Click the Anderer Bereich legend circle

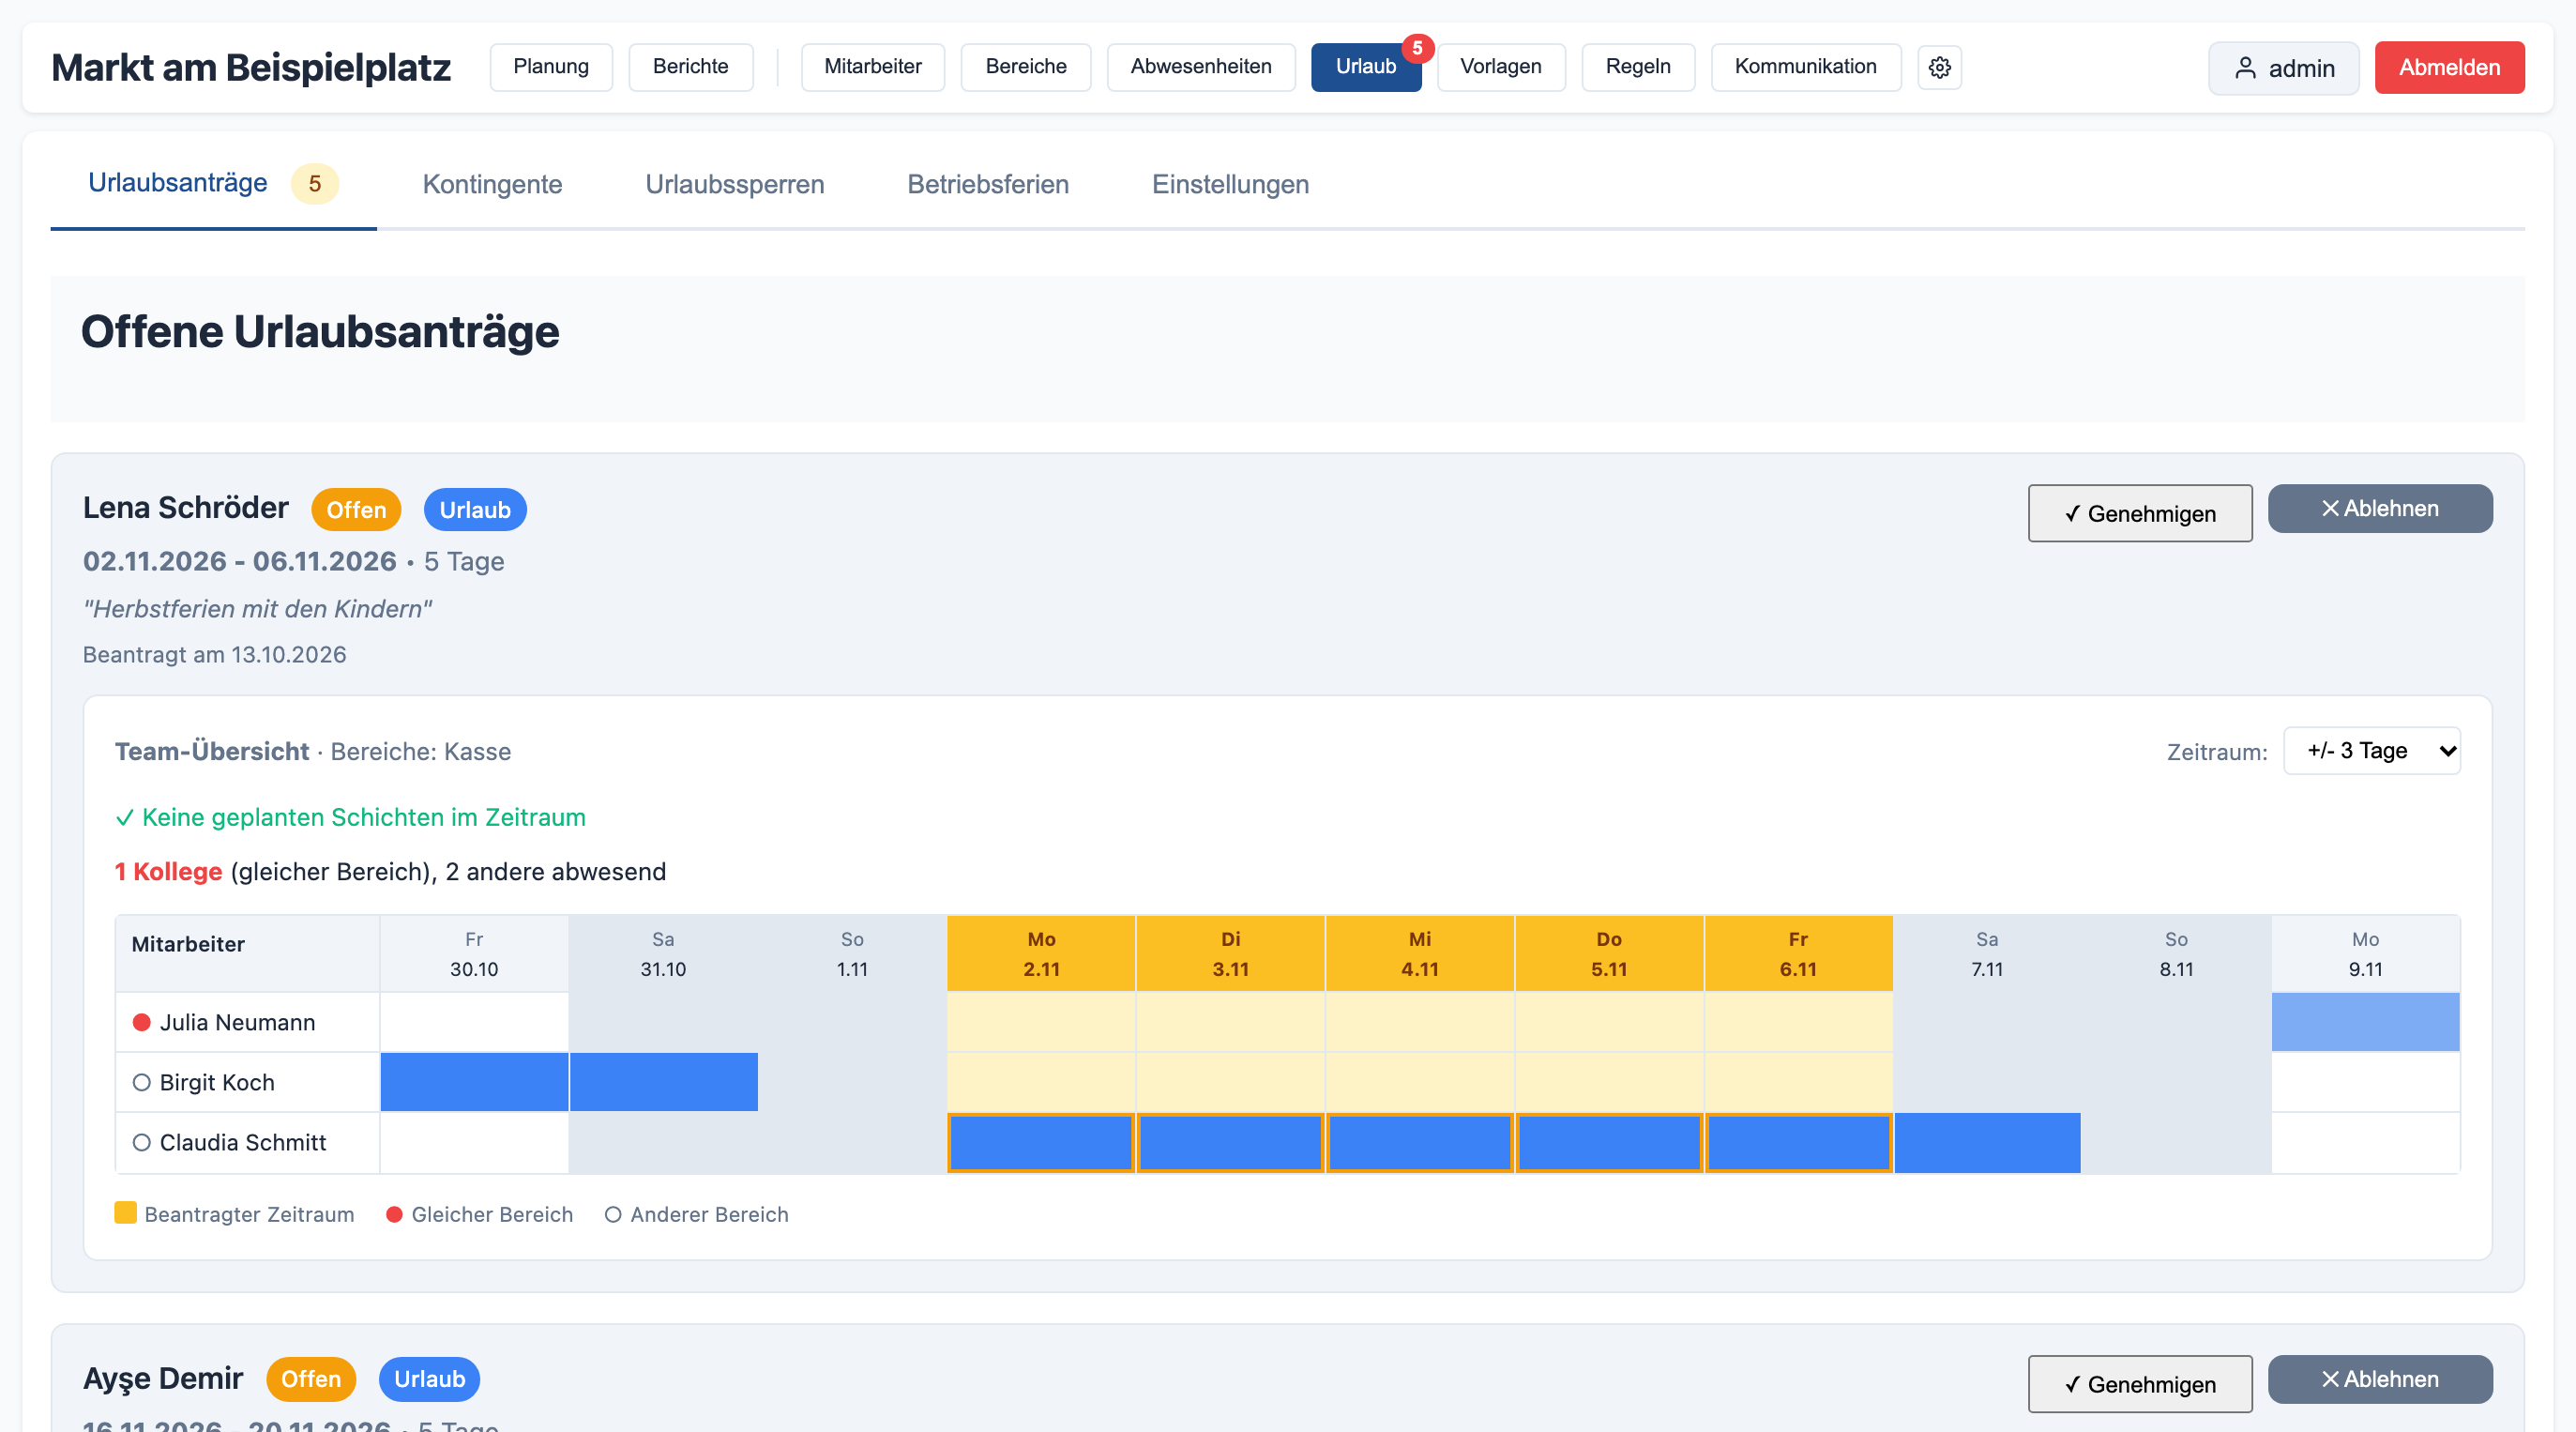[x=613, y=1214]
